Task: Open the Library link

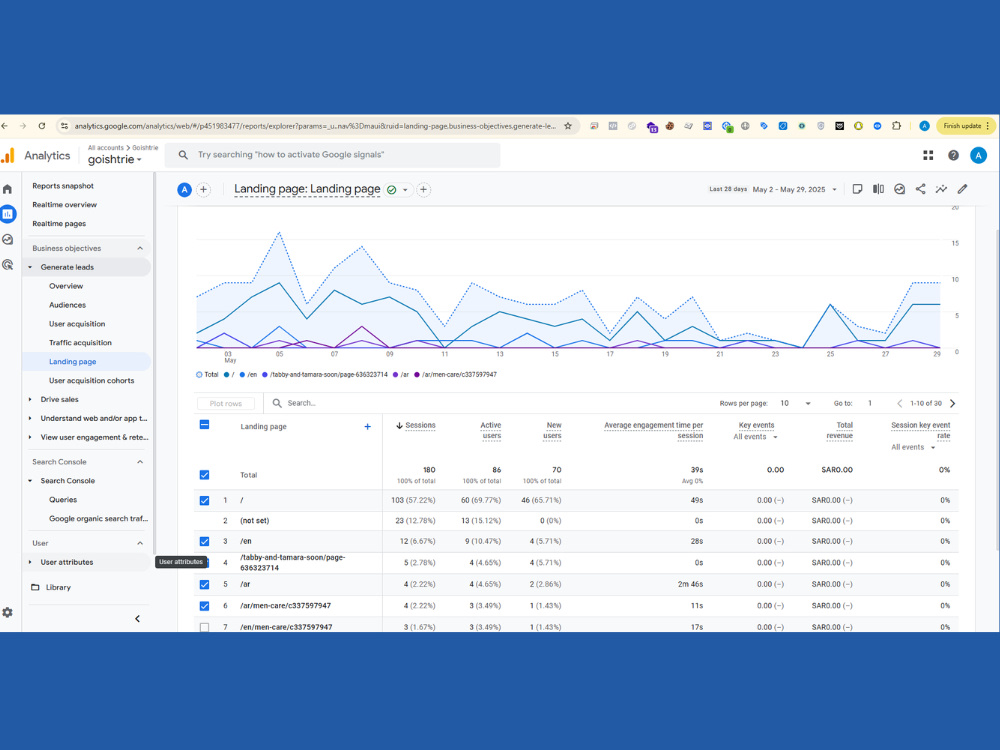Action: pos(58,587)
